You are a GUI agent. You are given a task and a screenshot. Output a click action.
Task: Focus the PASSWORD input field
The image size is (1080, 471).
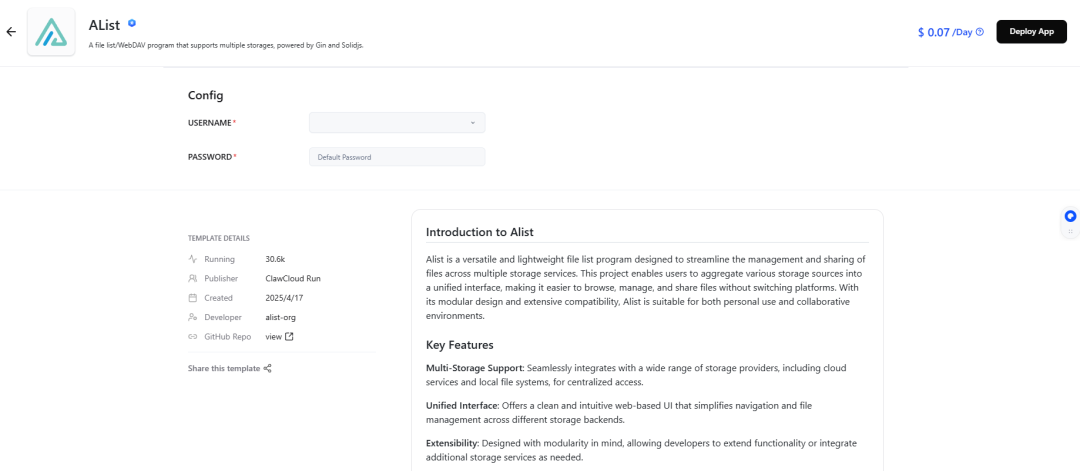click(397, 157)
